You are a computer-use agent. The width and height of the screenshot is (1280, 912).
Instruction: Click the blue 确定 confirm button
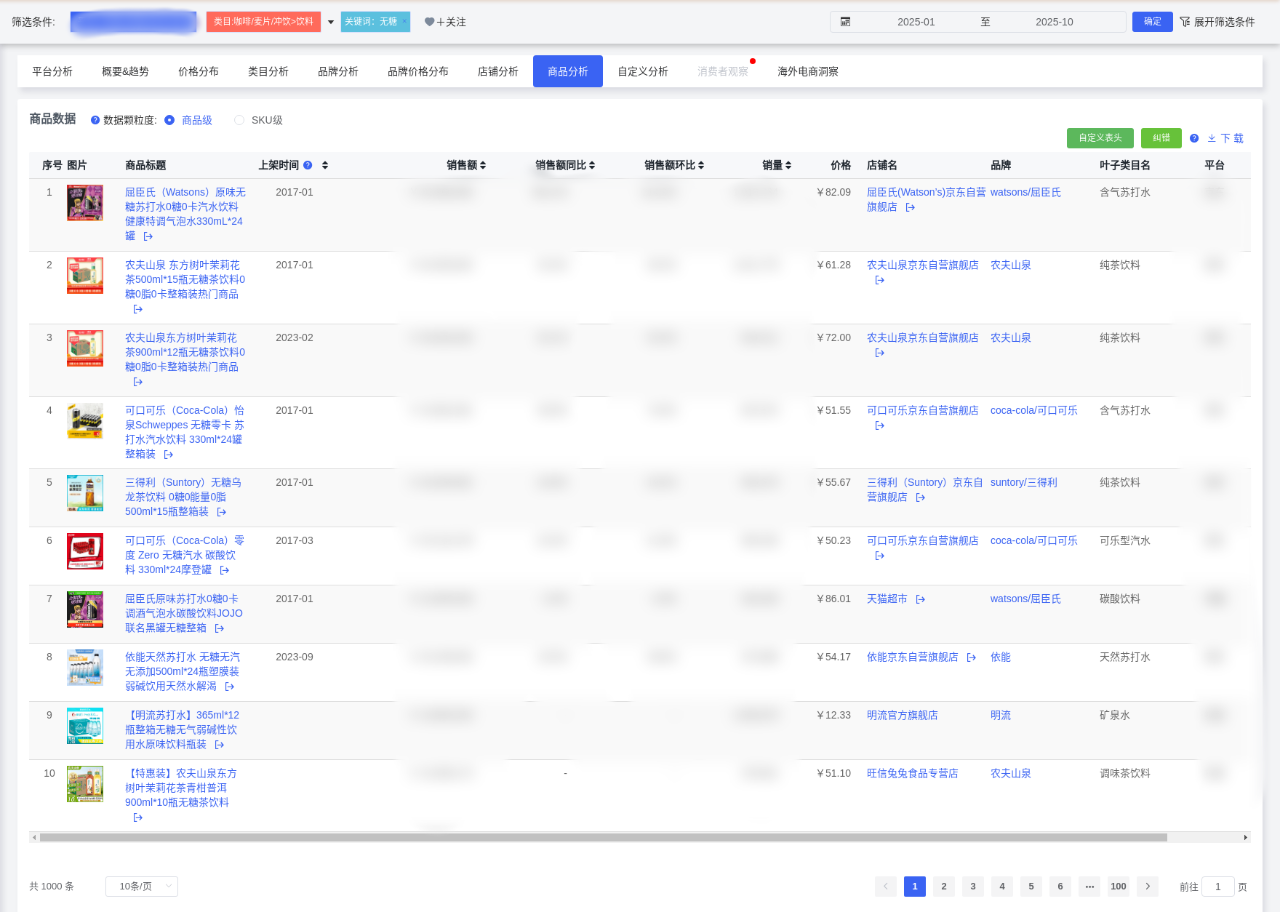click(1152, 22)
